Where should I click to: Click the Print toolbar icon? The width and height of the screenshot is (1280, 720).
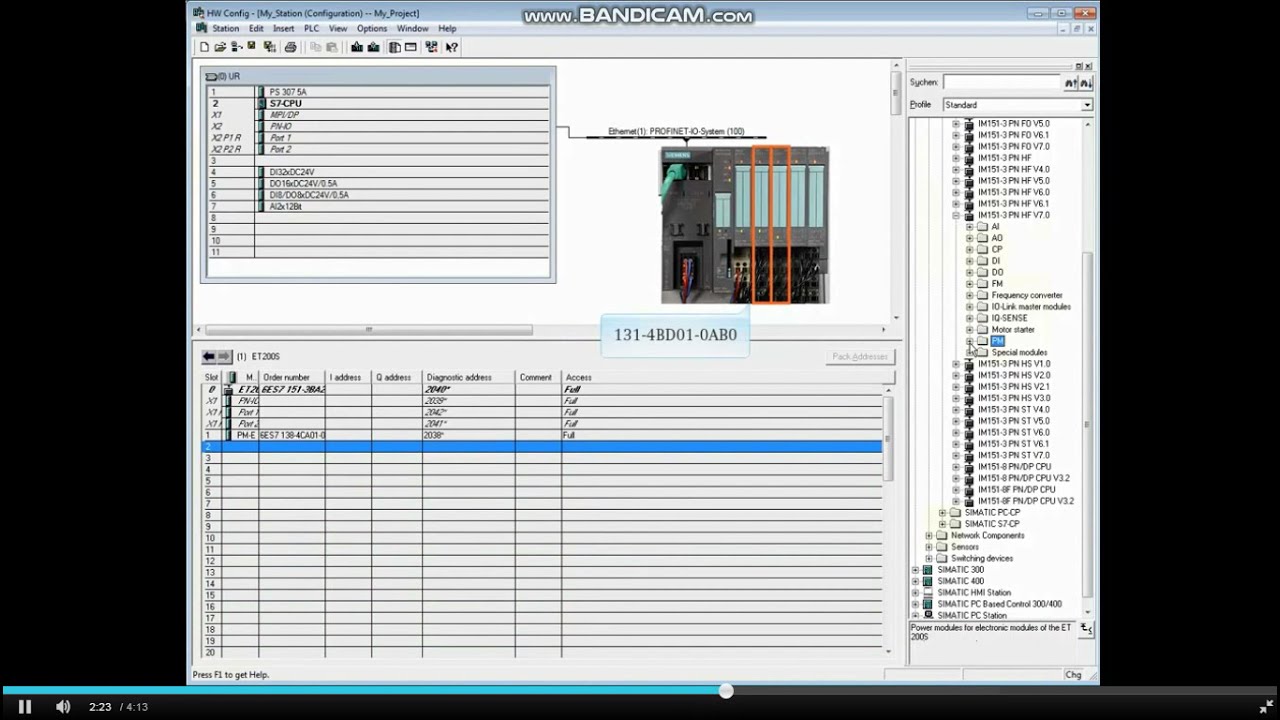click(290, 47)
